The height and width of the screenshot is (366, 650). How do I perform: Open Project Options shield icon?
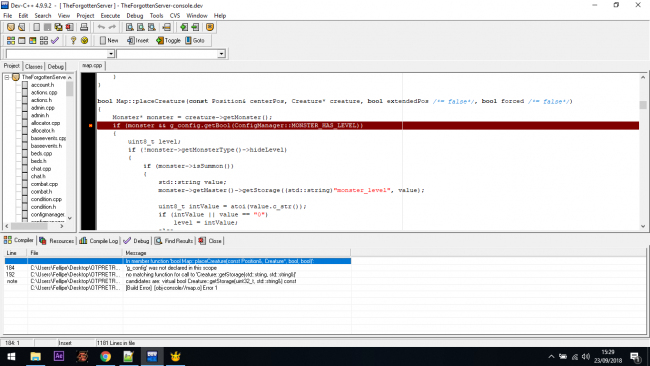click(210, 27)
